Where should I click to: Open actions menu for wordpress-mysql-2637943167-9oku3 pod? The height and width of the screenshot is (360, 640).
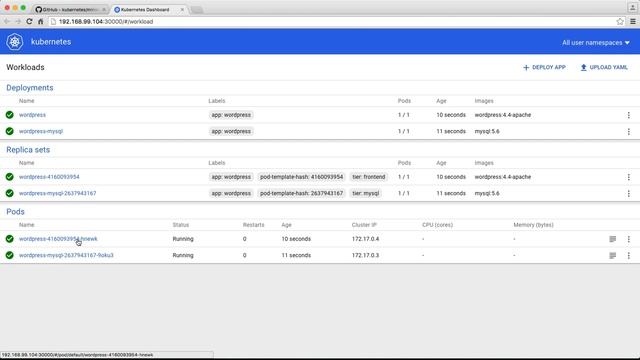pos(629,256)
